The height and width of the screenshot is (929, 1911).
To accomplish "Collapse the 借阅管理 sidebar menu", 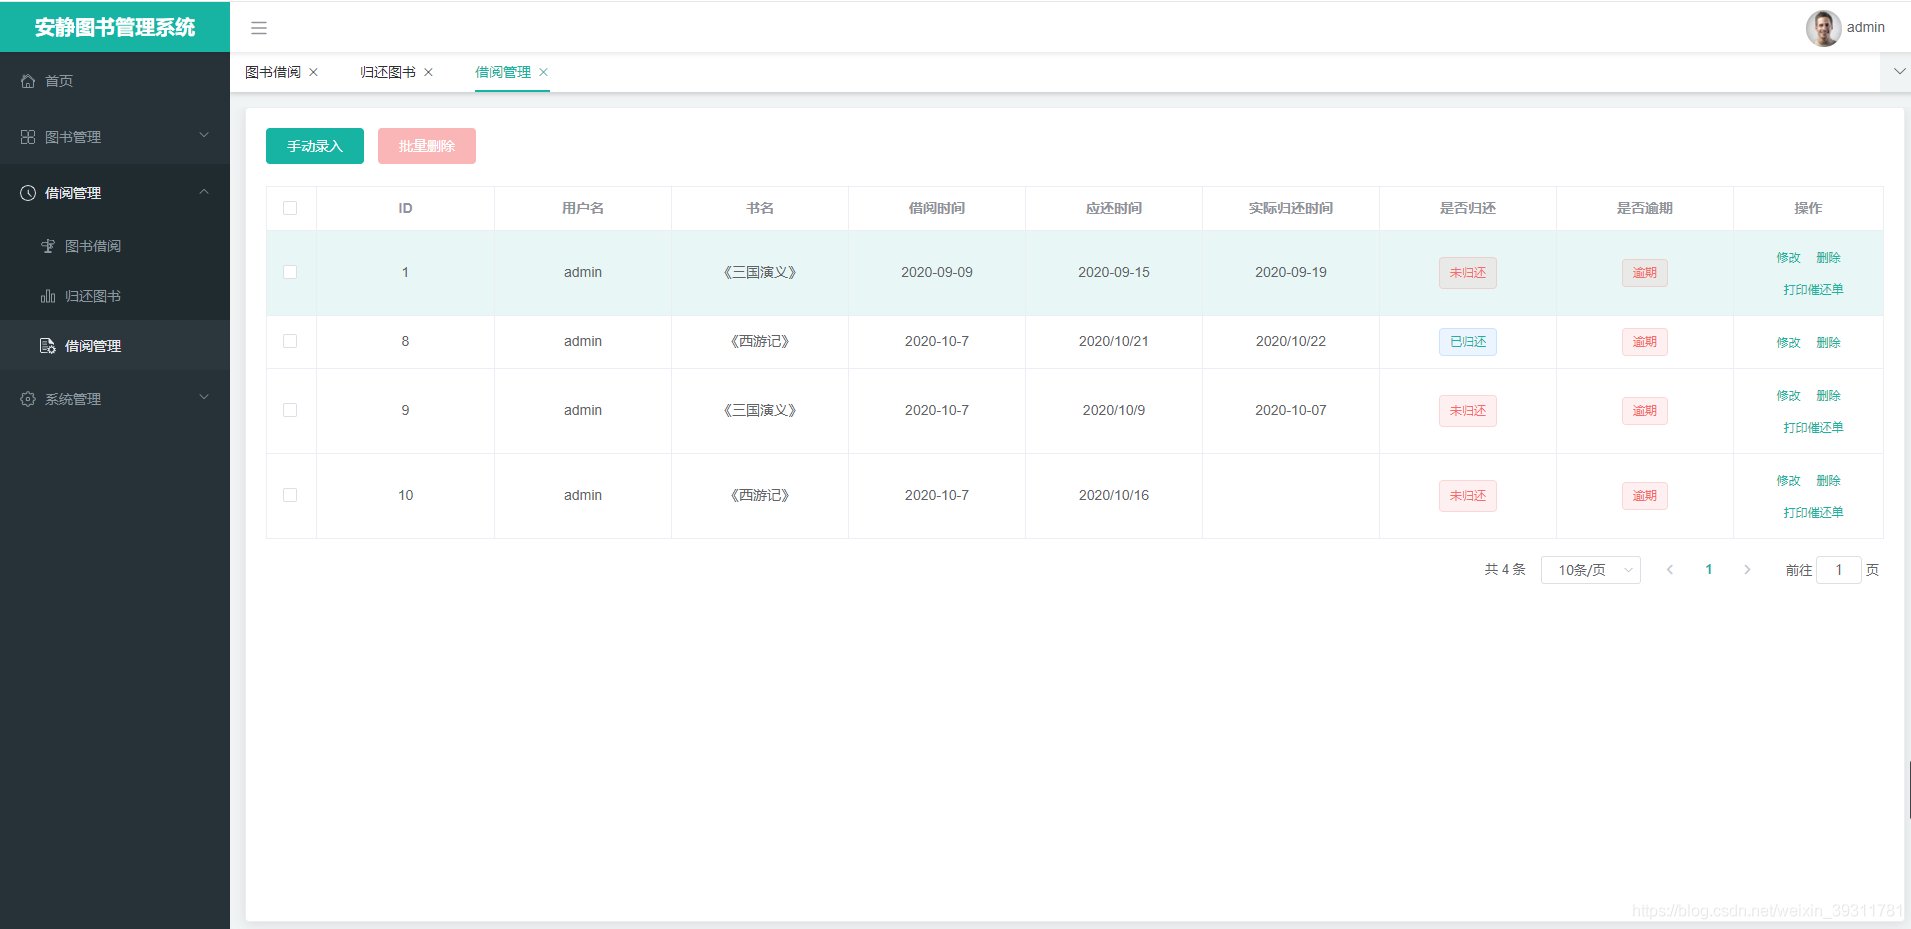I will coord(115,193).
